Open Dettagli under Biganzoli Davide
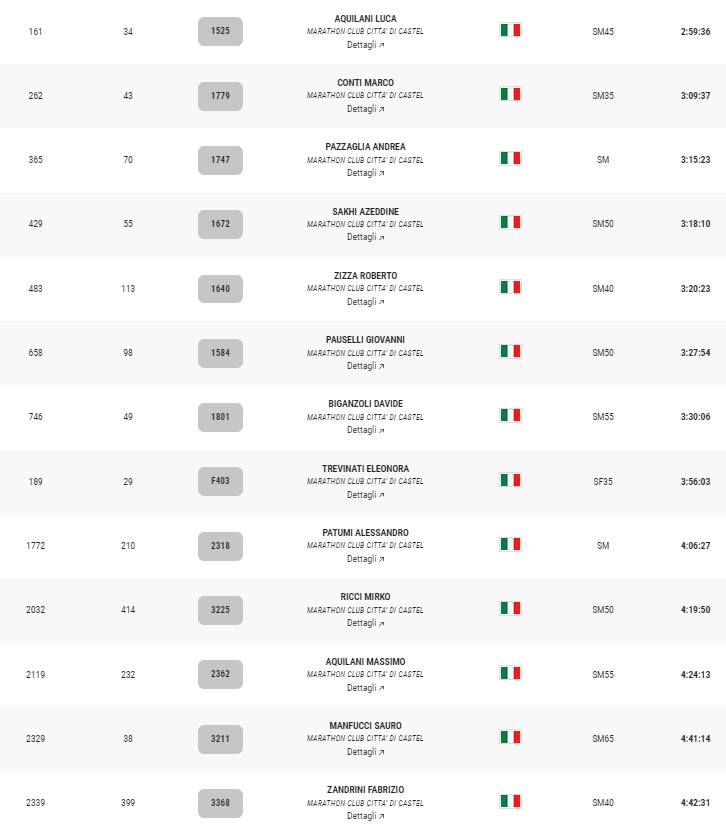Image resolution: width=726 pixels, height=826 pixels. pyautogui.click(x=365, y=430)
